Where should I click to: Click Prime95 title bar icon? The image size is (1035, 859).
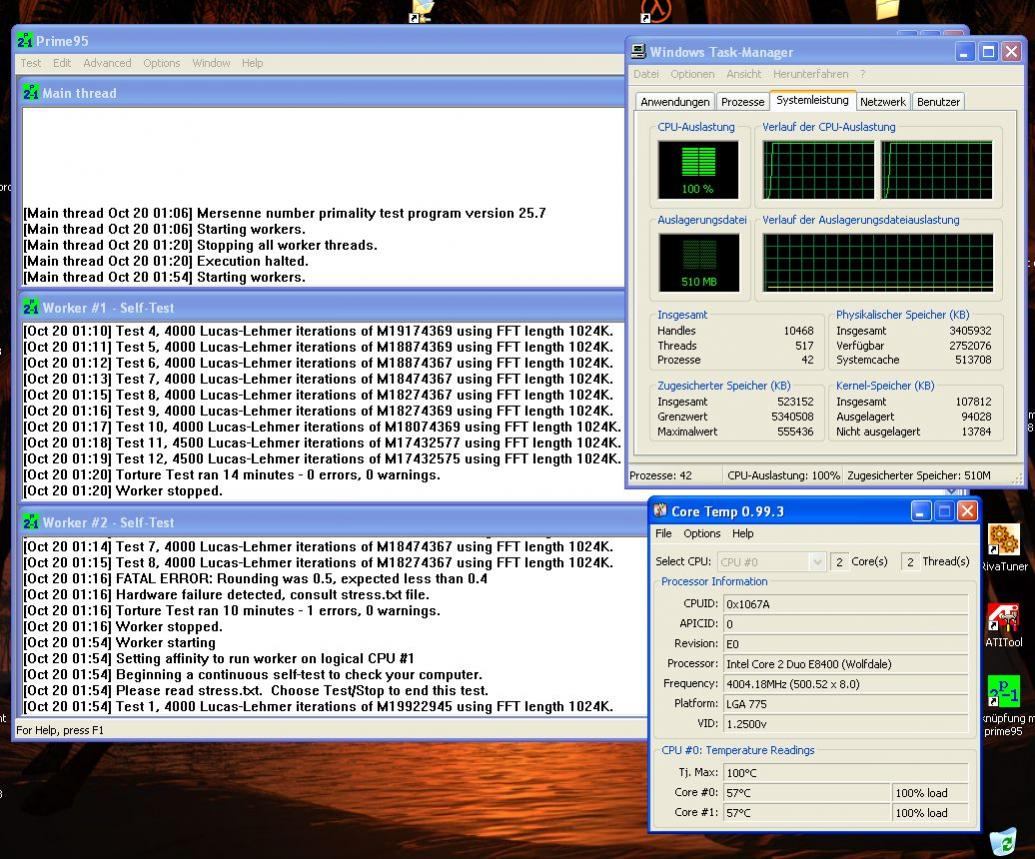25,40
